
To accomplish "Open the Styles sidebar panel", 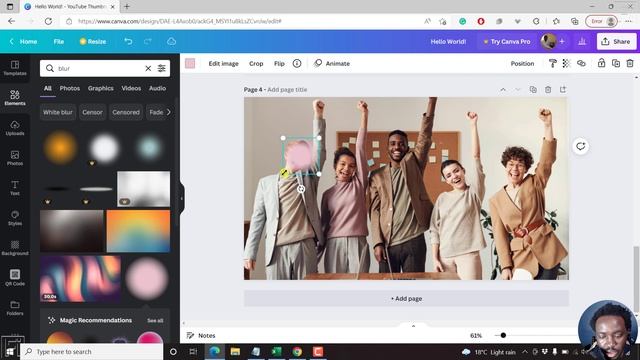I will [15, 218].
